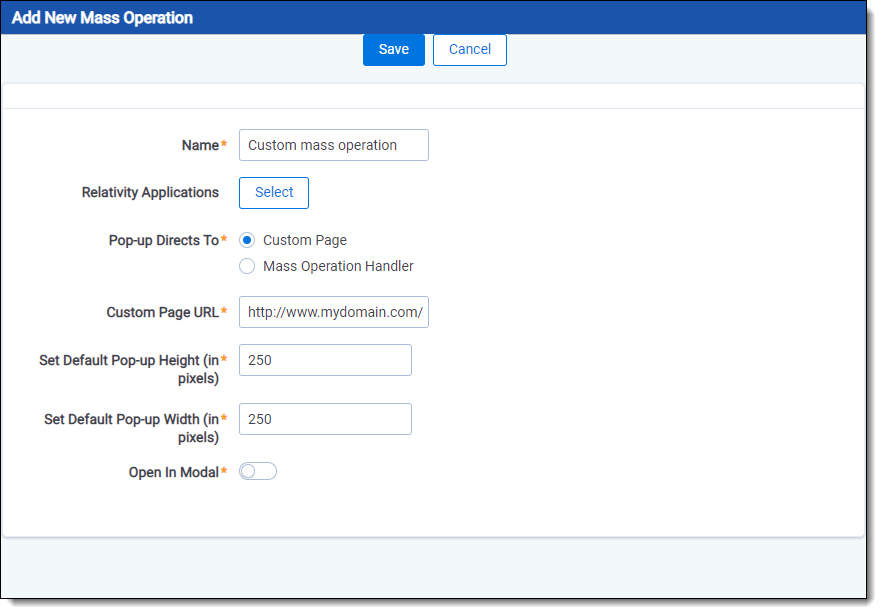This screenshot has width=882, height=614.
Task: Click the Add New Mass Operation title bar
Action: point(102,17)
